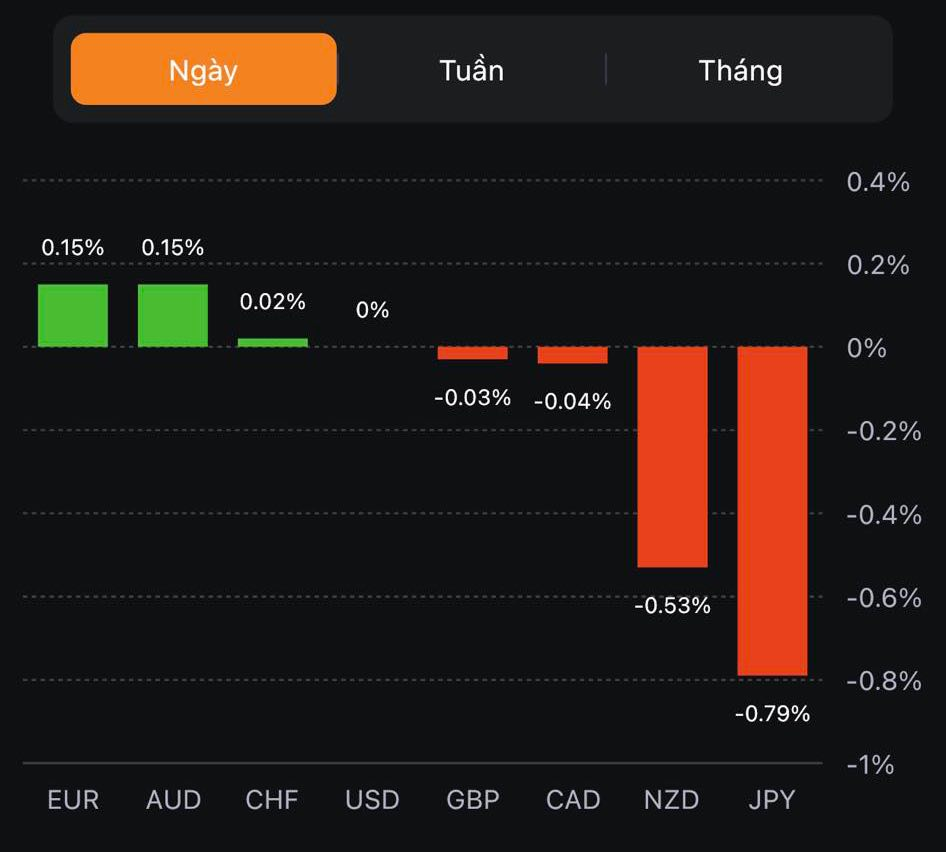Open the Tháng tab

(x=740, y=70)
